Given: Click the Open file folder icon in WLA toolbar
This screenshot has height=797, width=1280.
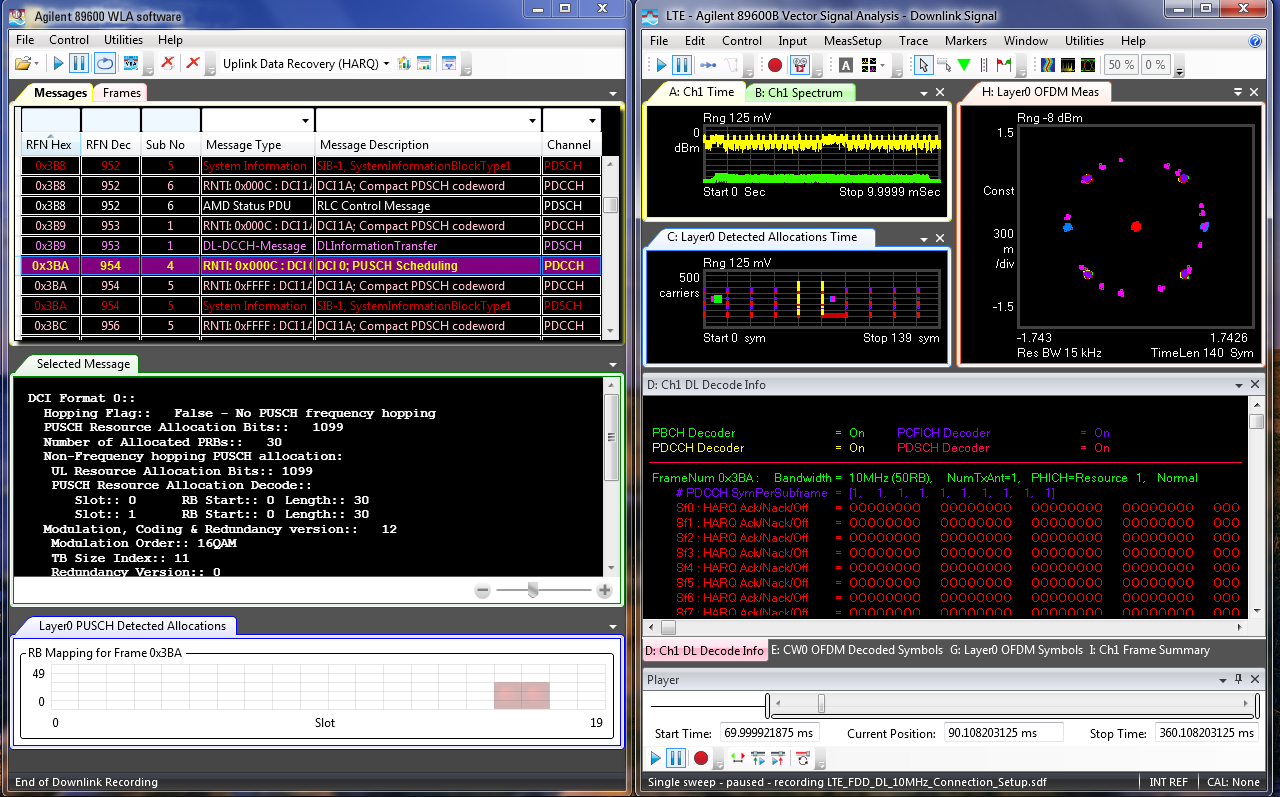Looking at the screenshot, I should 23,64.
